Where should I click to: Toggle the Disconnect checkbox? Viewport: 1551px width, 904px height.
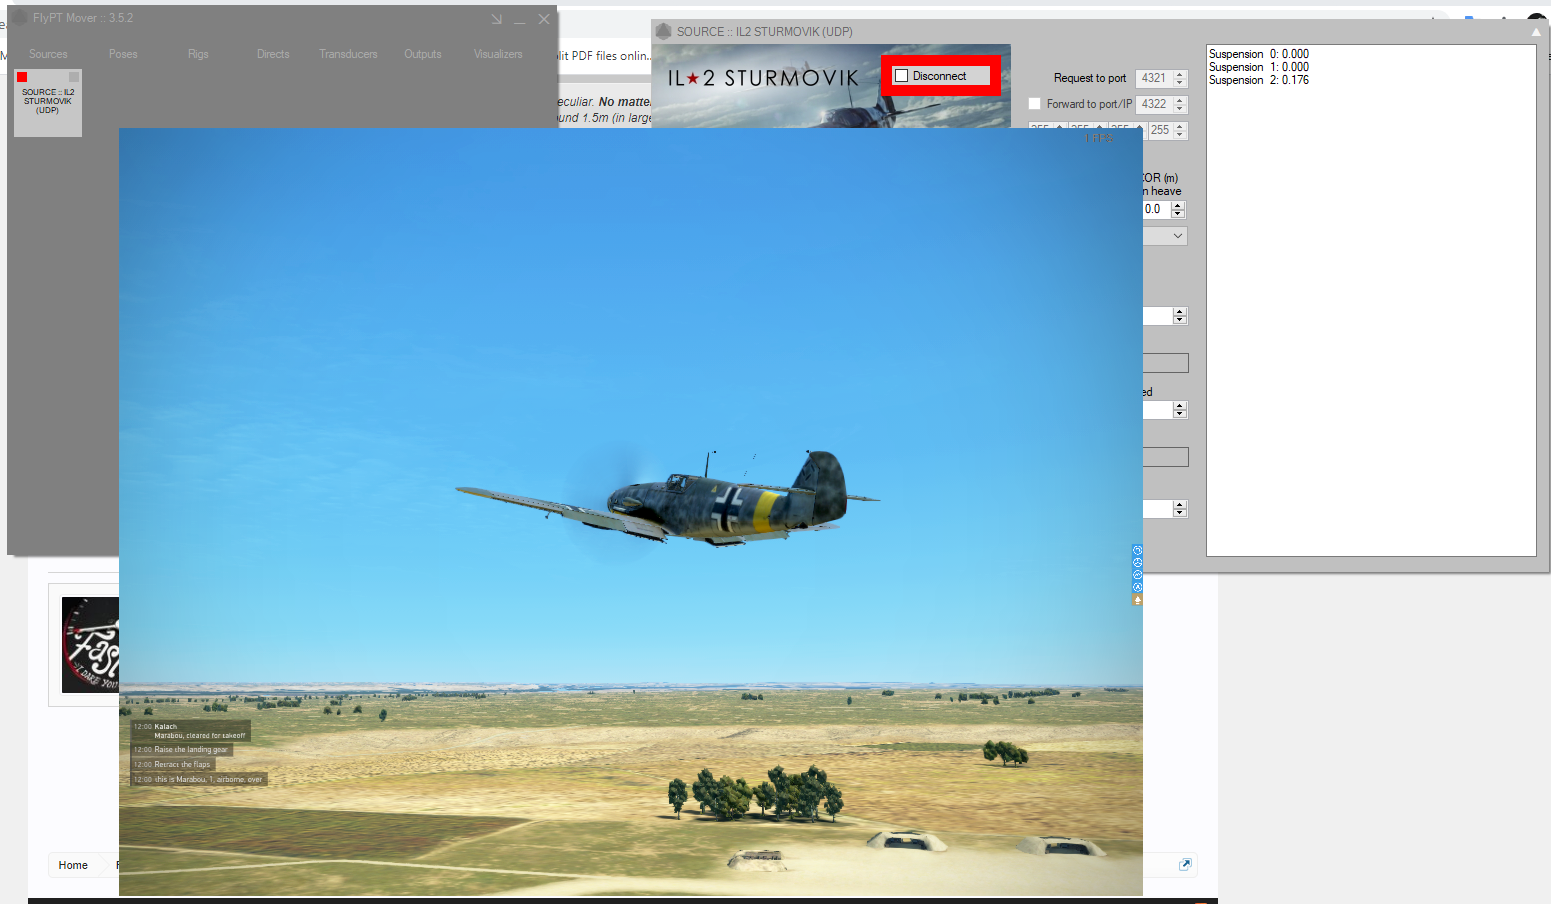902,76
